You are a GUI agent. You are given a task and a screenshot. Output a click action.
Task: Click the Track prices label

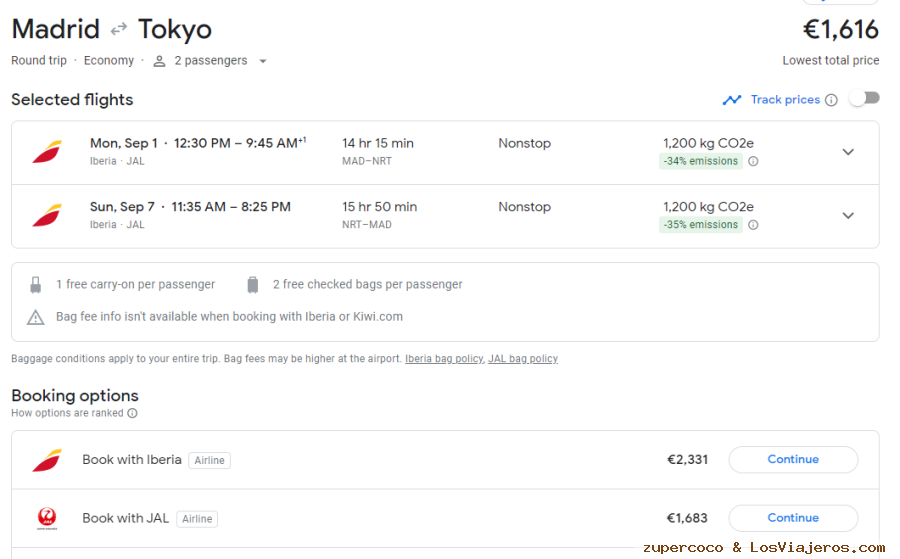point(785,100)
